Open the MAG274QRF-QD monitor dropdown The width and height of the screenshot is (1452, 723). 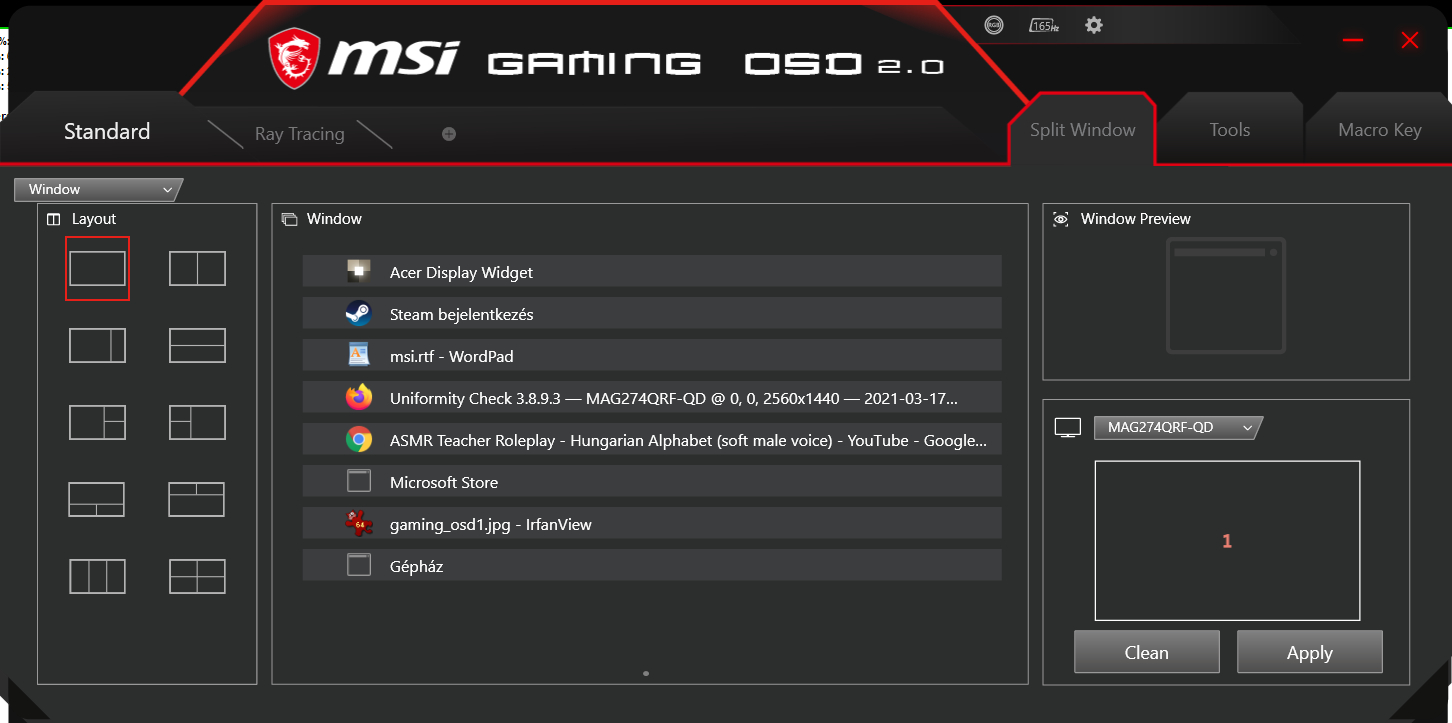(x=1178, y=428)
